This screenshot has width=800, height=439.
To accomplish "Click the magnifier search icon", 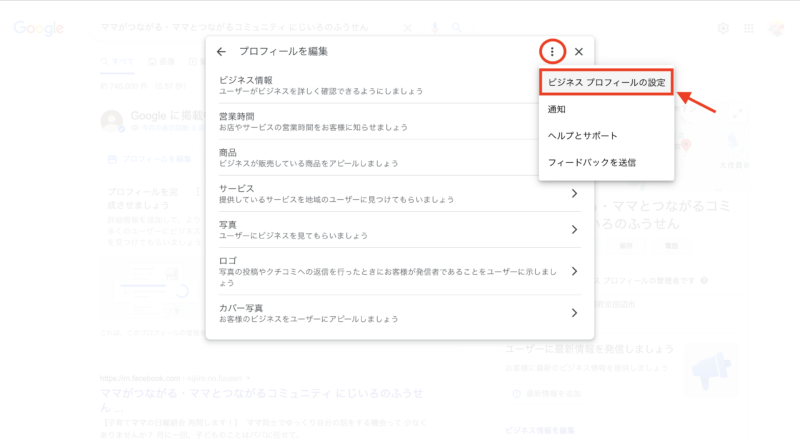I will coord(457,28).
